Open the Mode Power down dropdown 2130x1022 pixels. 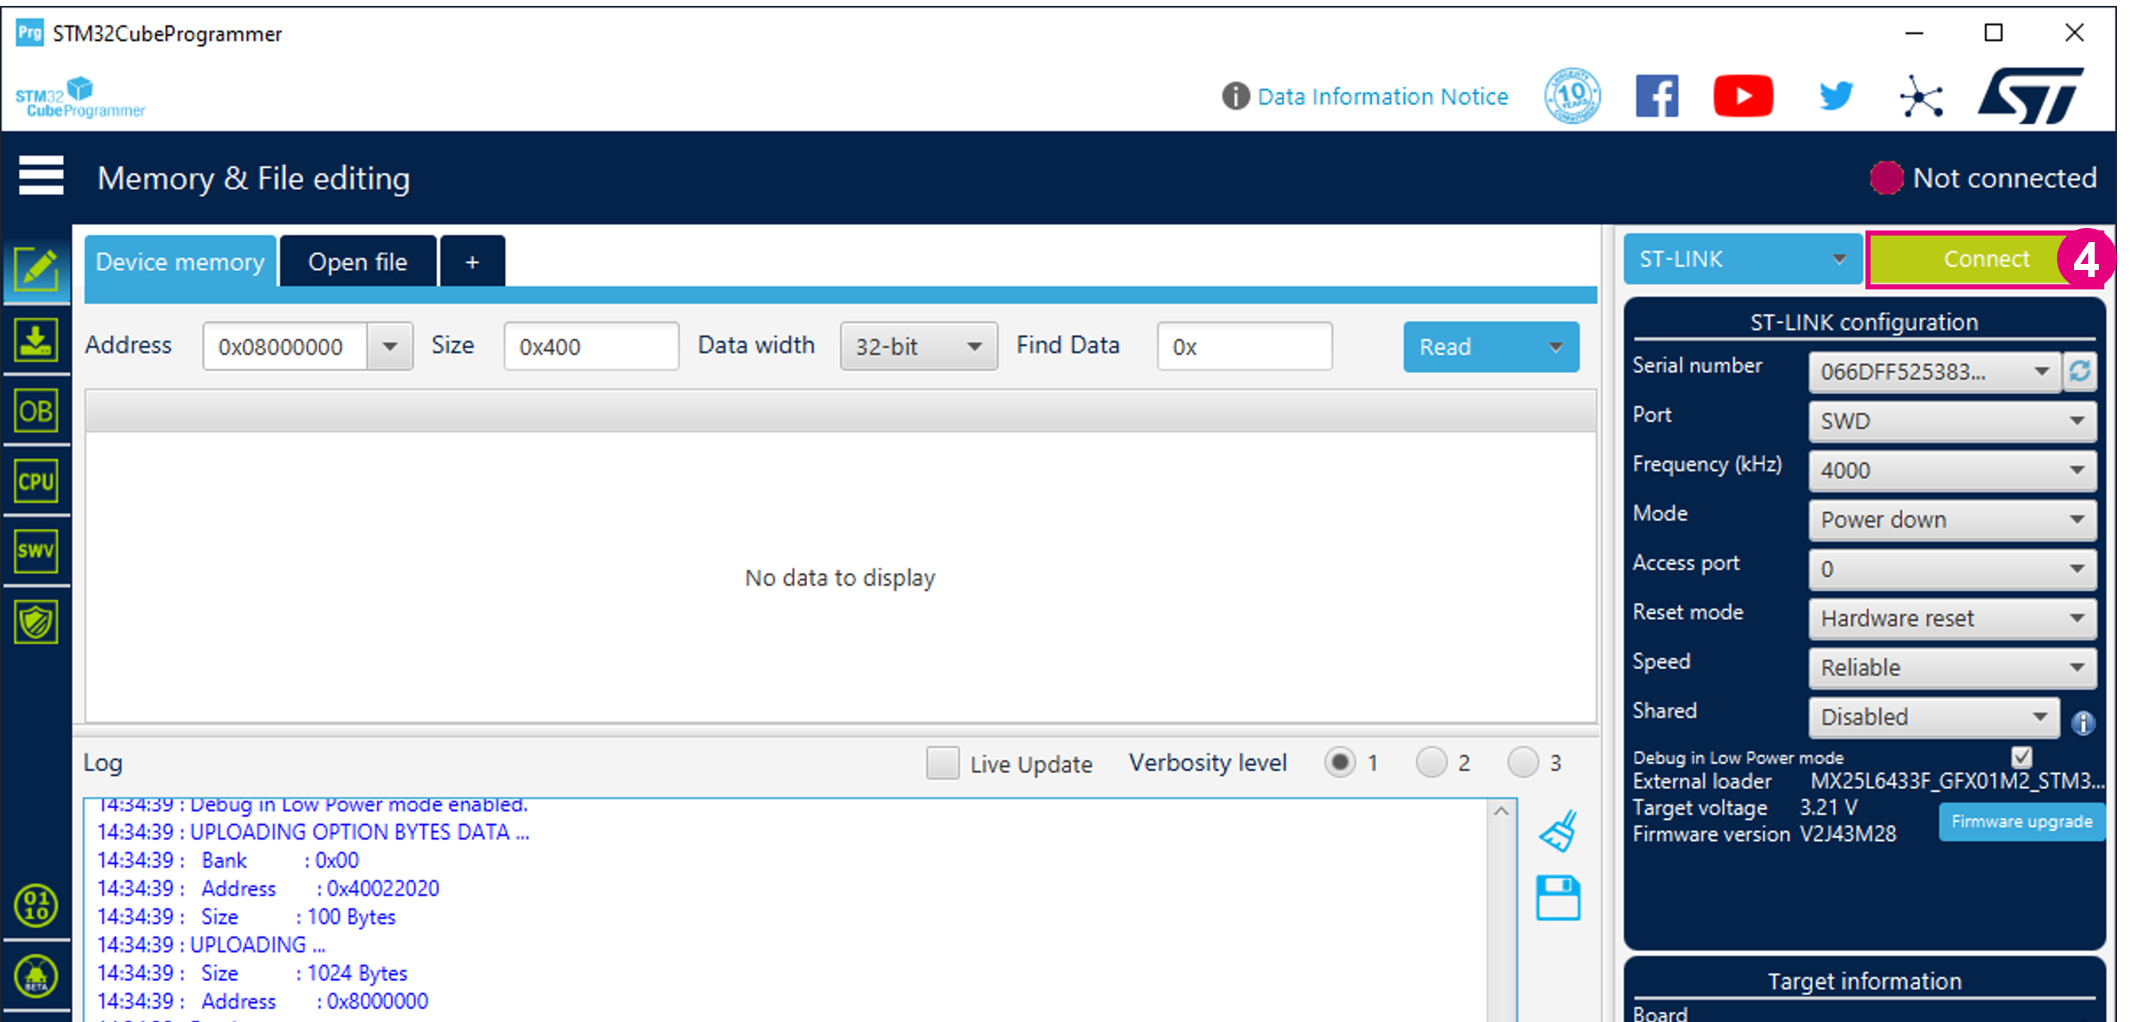tap(1951, 519)
